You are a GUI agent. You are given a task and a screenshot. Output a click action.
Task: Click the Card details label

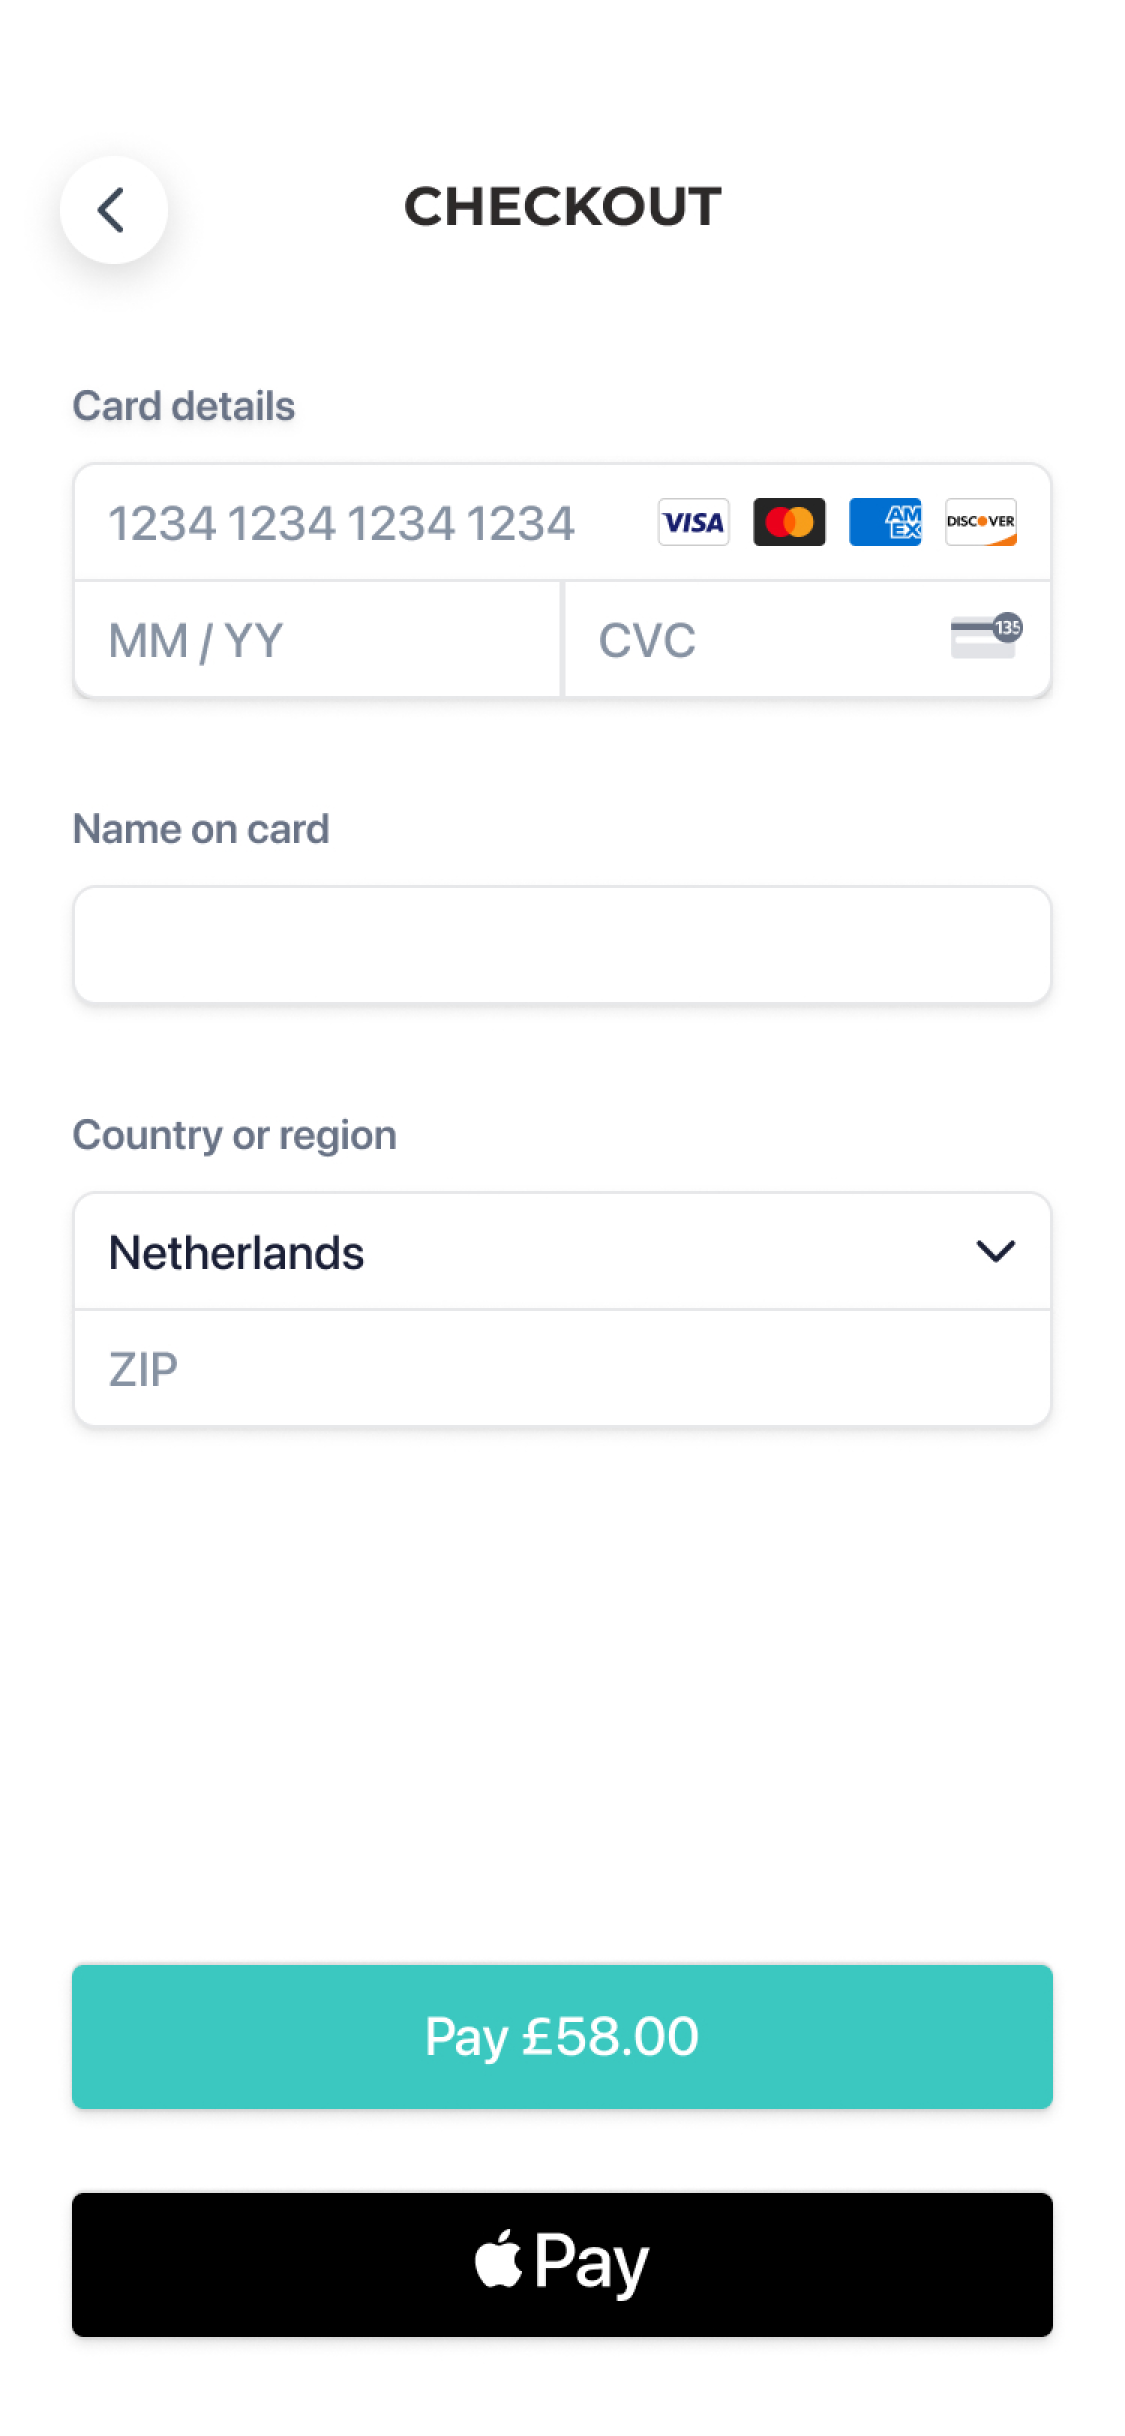tap(184, 406)
